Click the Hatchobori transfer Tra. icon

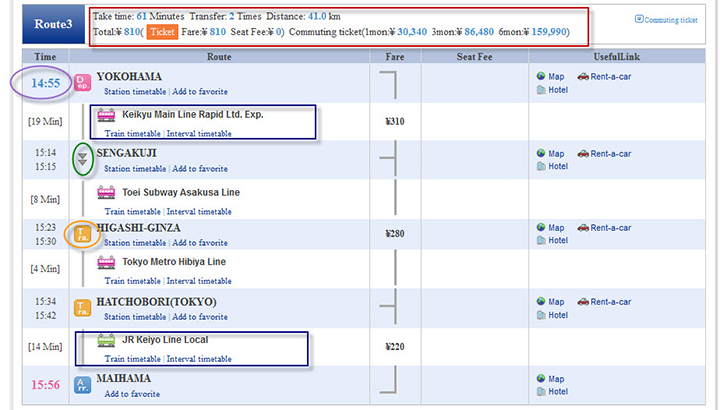tap(83, 308)
